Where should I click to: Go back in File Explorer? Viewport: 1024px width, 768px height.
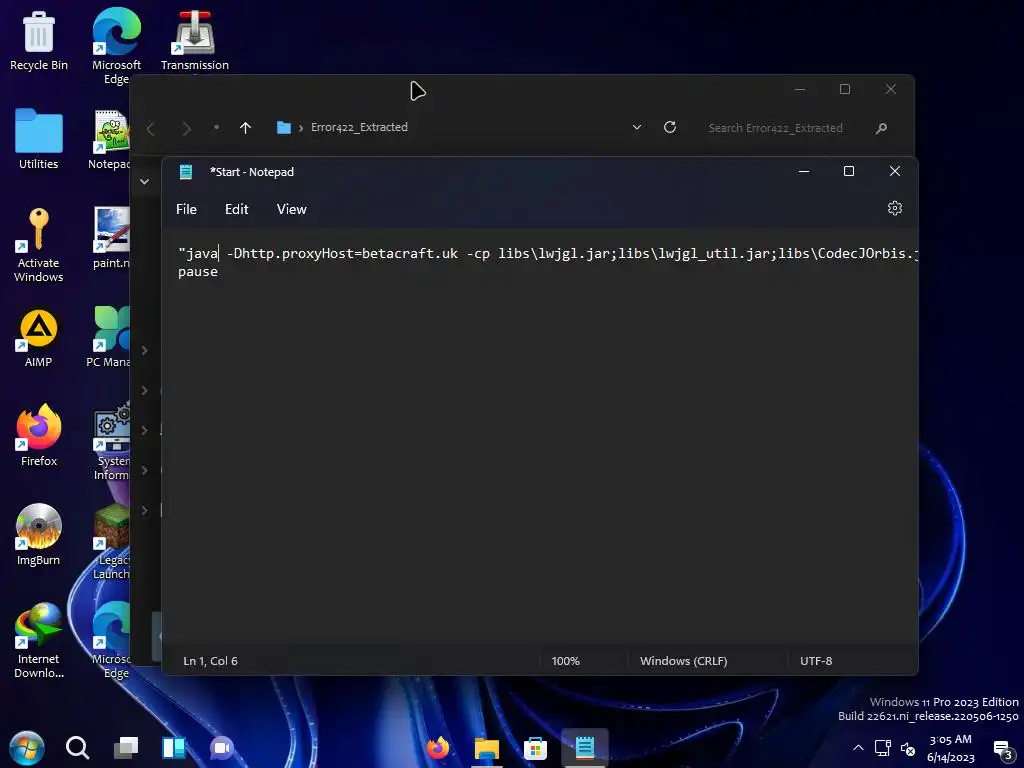coord(151,128)
